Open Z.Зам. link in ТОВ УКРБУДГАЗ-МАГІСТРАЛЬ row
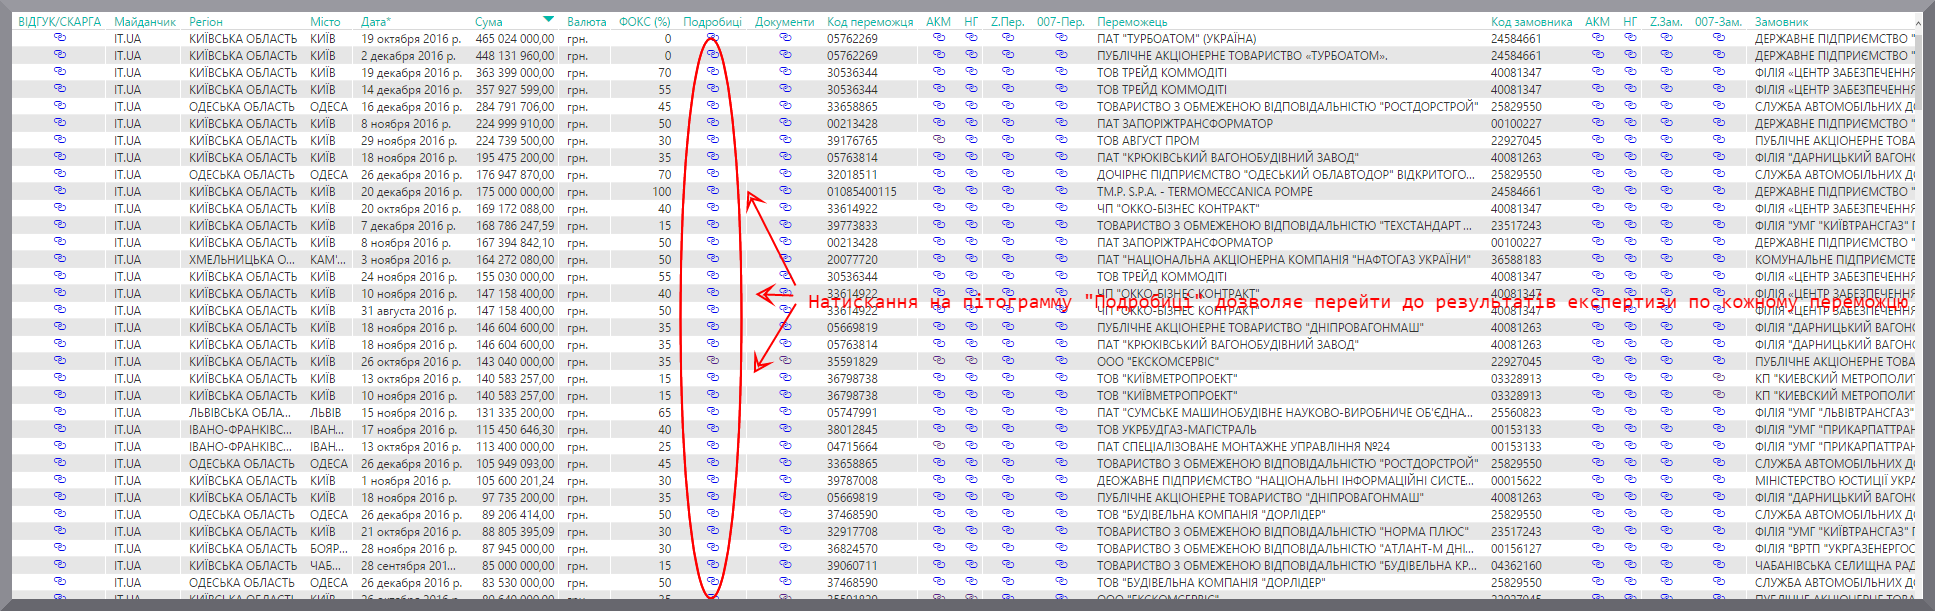Image resolution: width=1935 pixels, height=611 pixels. point(1665,429)
